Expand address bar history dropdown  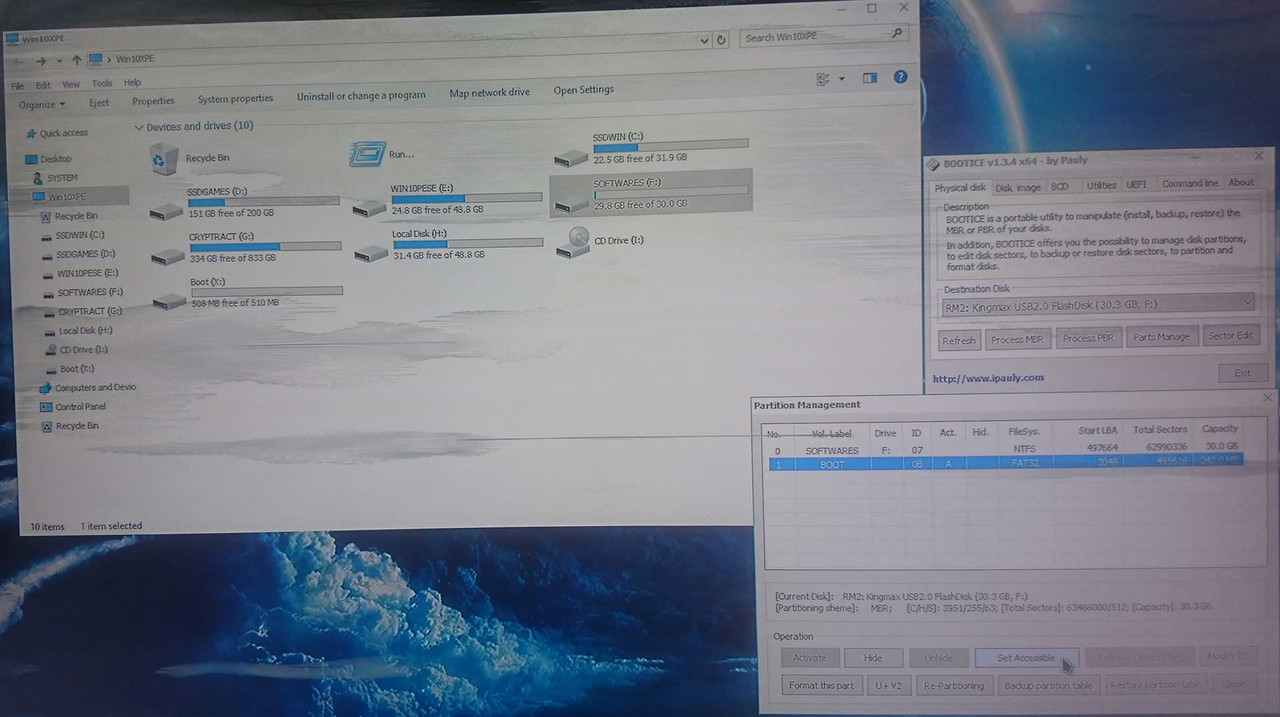coord(705,40)
